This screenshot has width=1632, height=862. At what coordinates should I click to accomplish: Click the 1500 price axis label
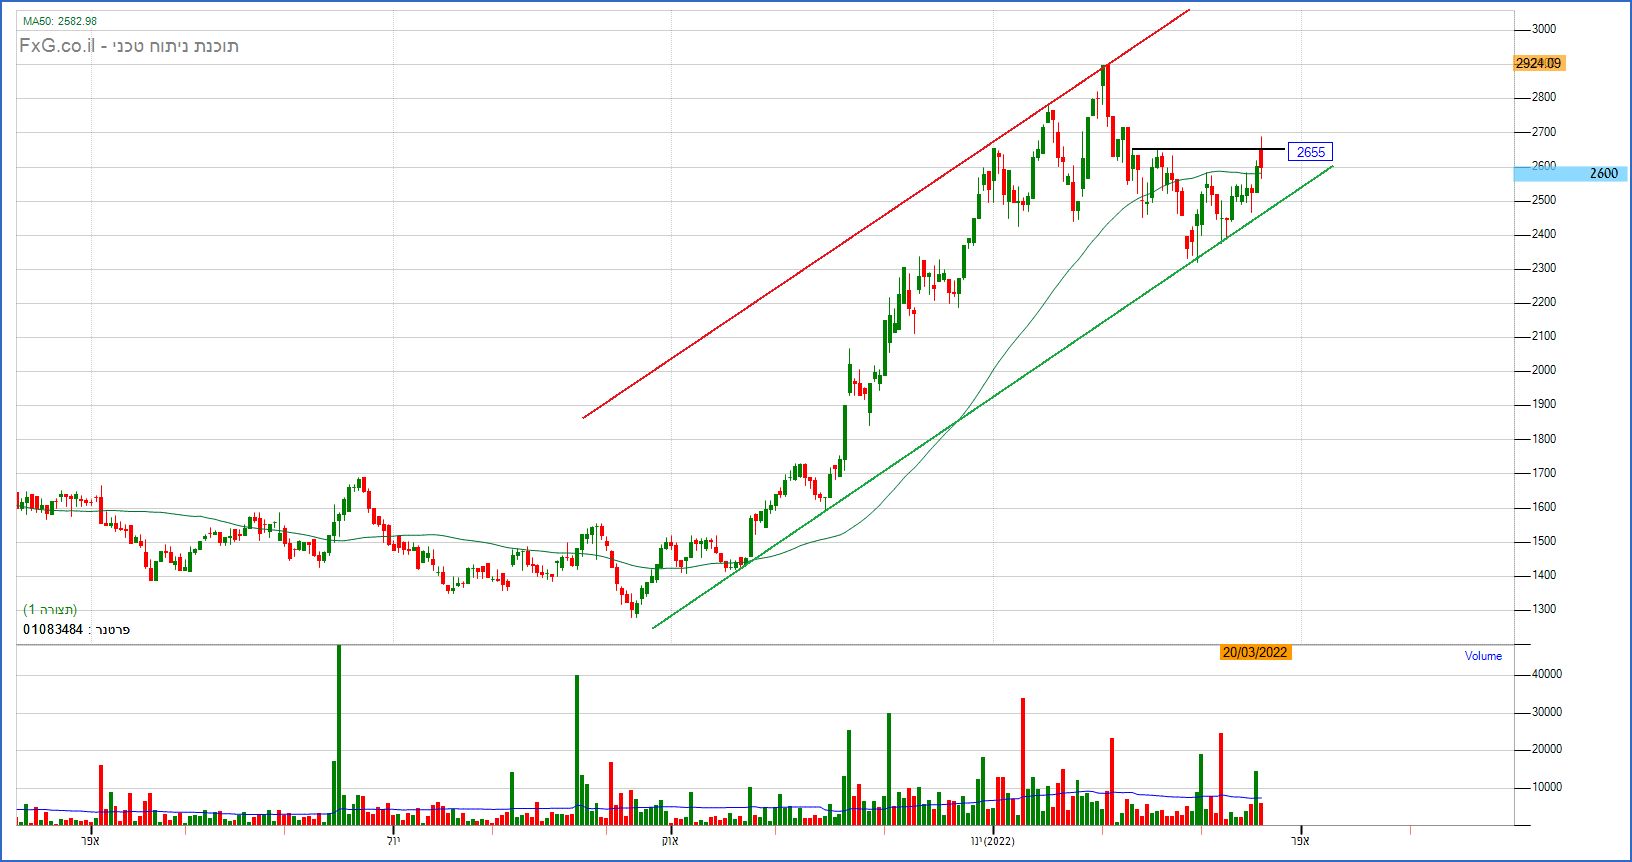[1544, 541]
